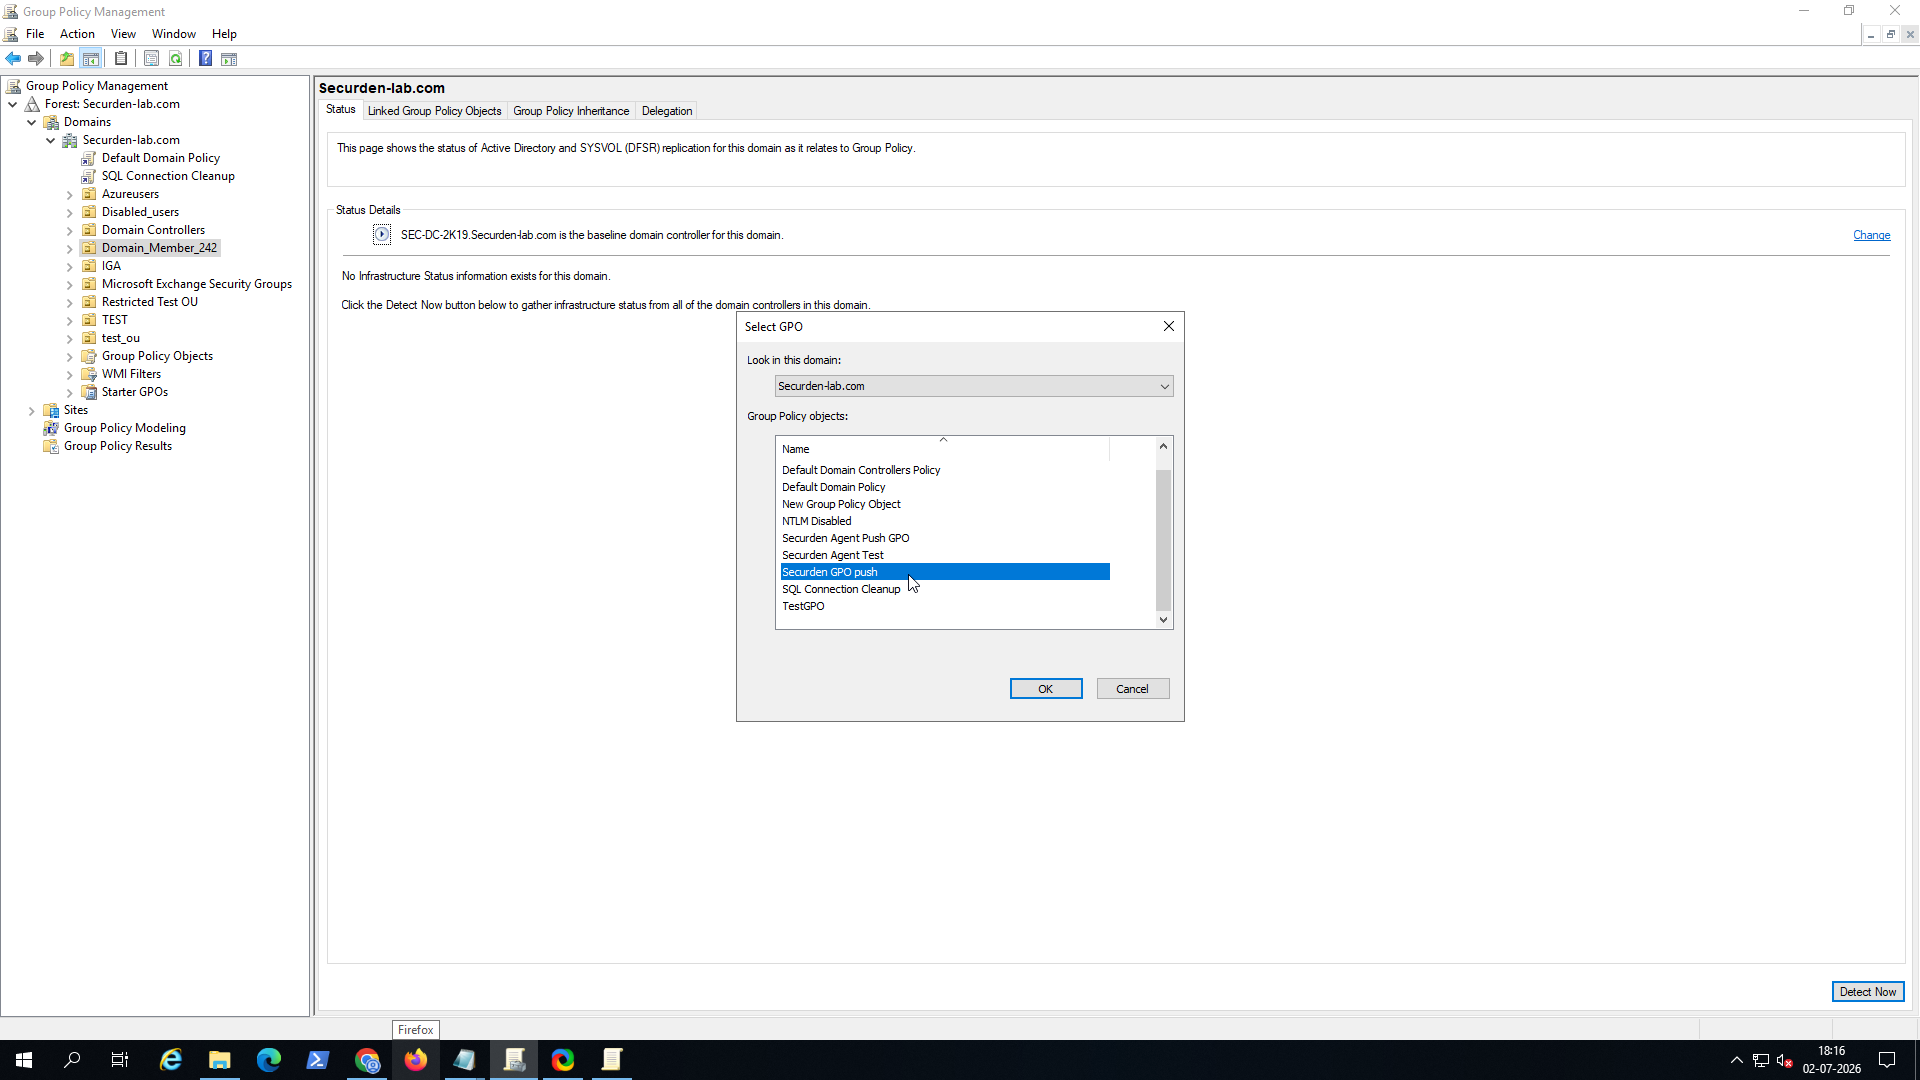1920x1080 pixels.
Task: Select 'NTLM Disabled' in the GPO list
Action: (817, 521)
